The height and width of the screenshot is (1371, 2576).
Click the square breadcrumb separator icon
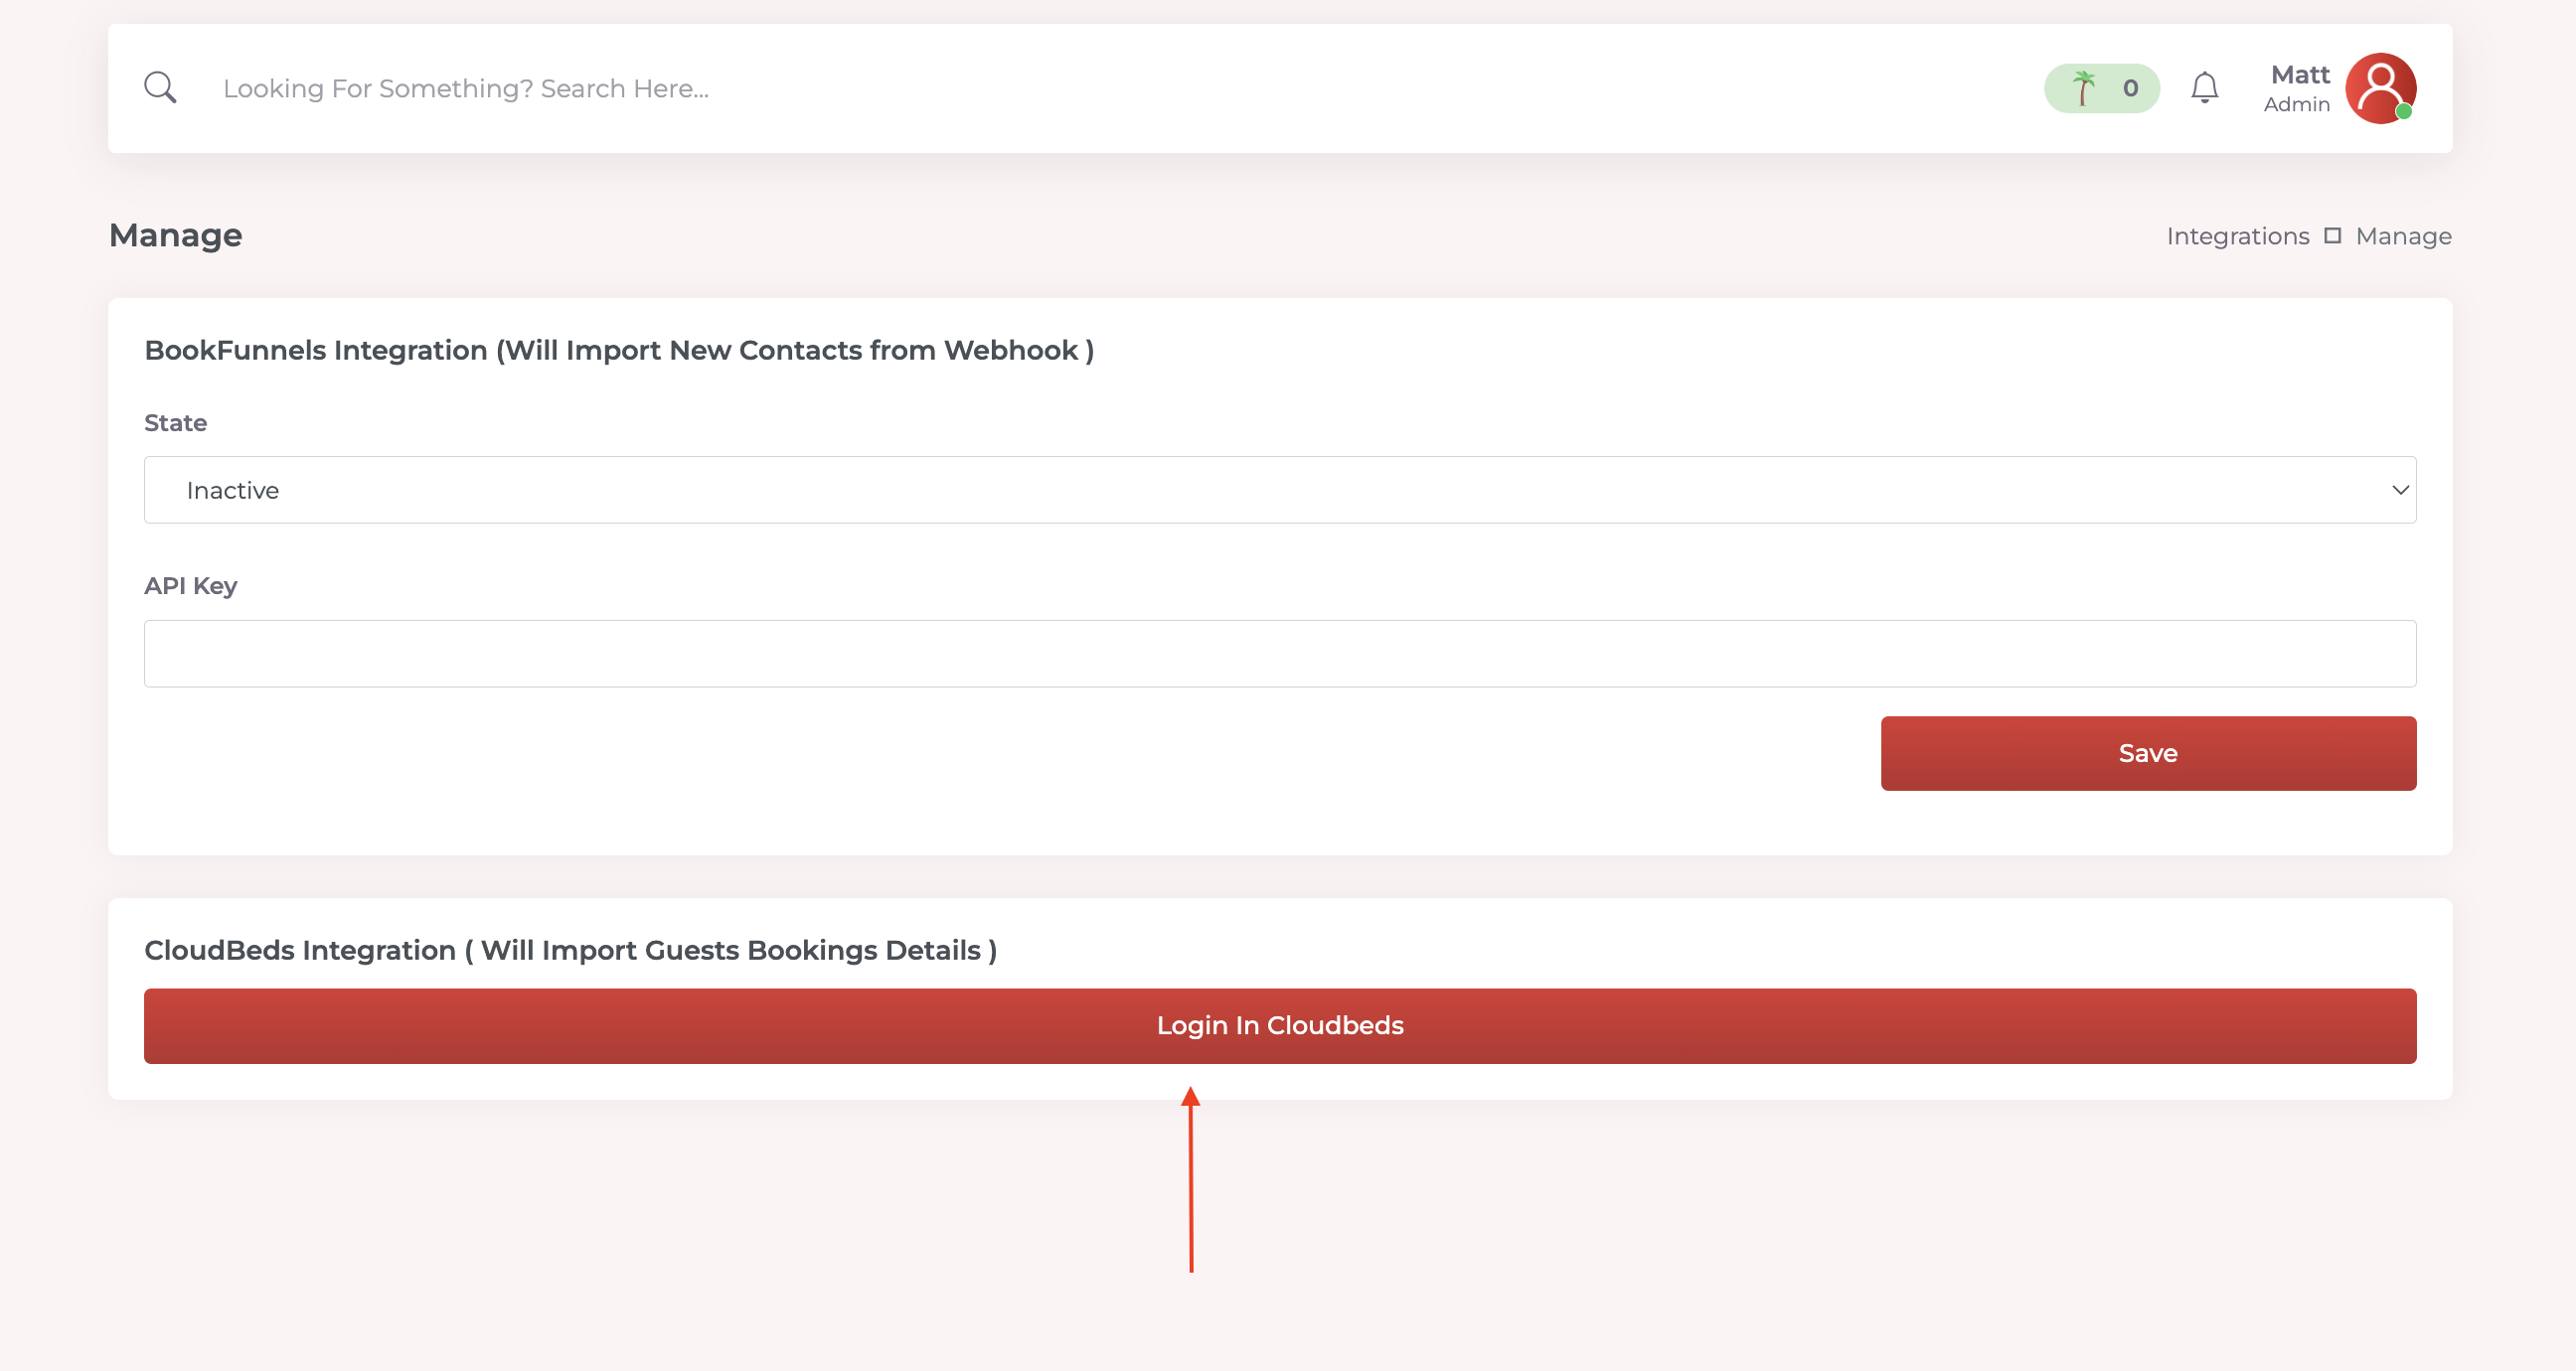click(2334, 235)
